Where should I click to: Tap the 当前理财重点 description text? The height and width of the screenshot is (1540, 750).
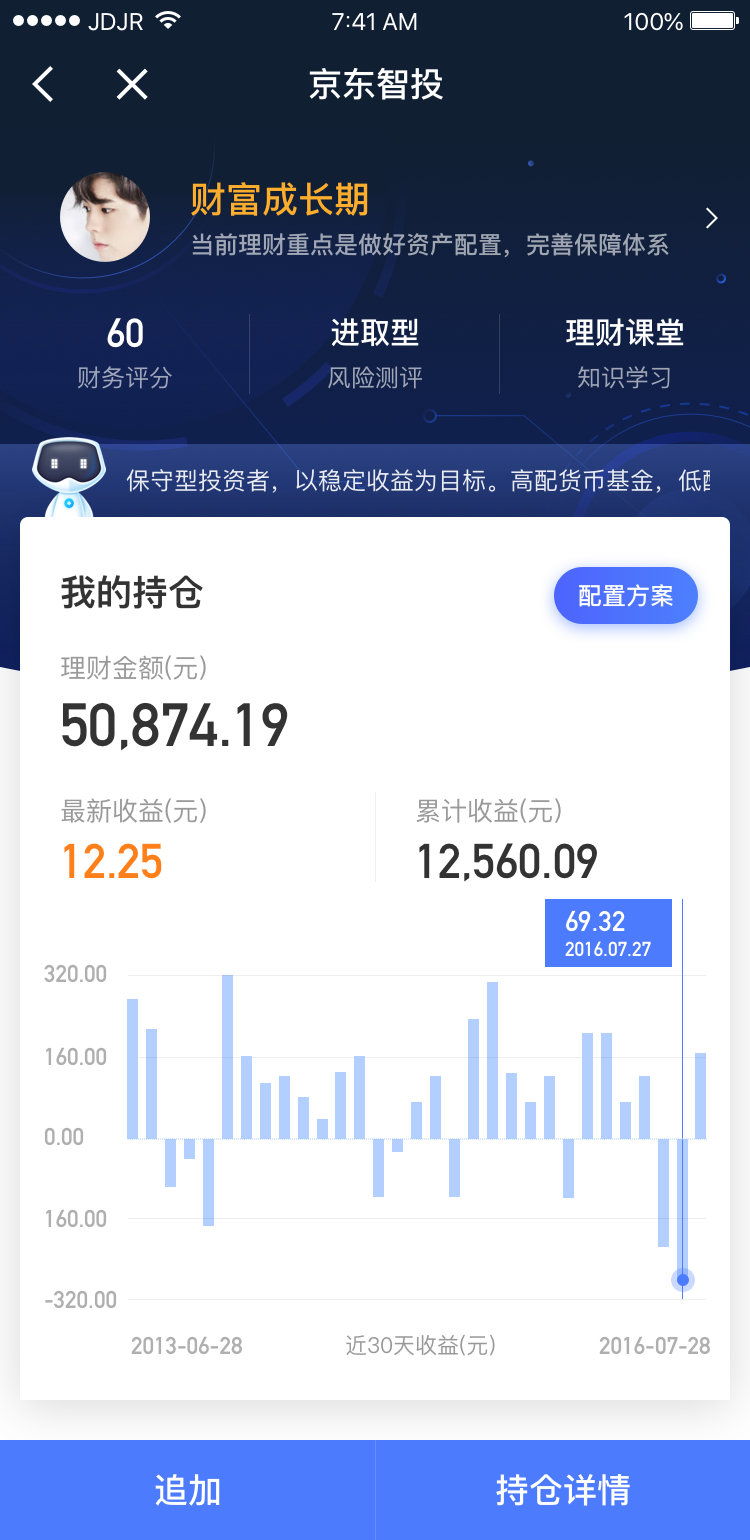tap(430, 245)
